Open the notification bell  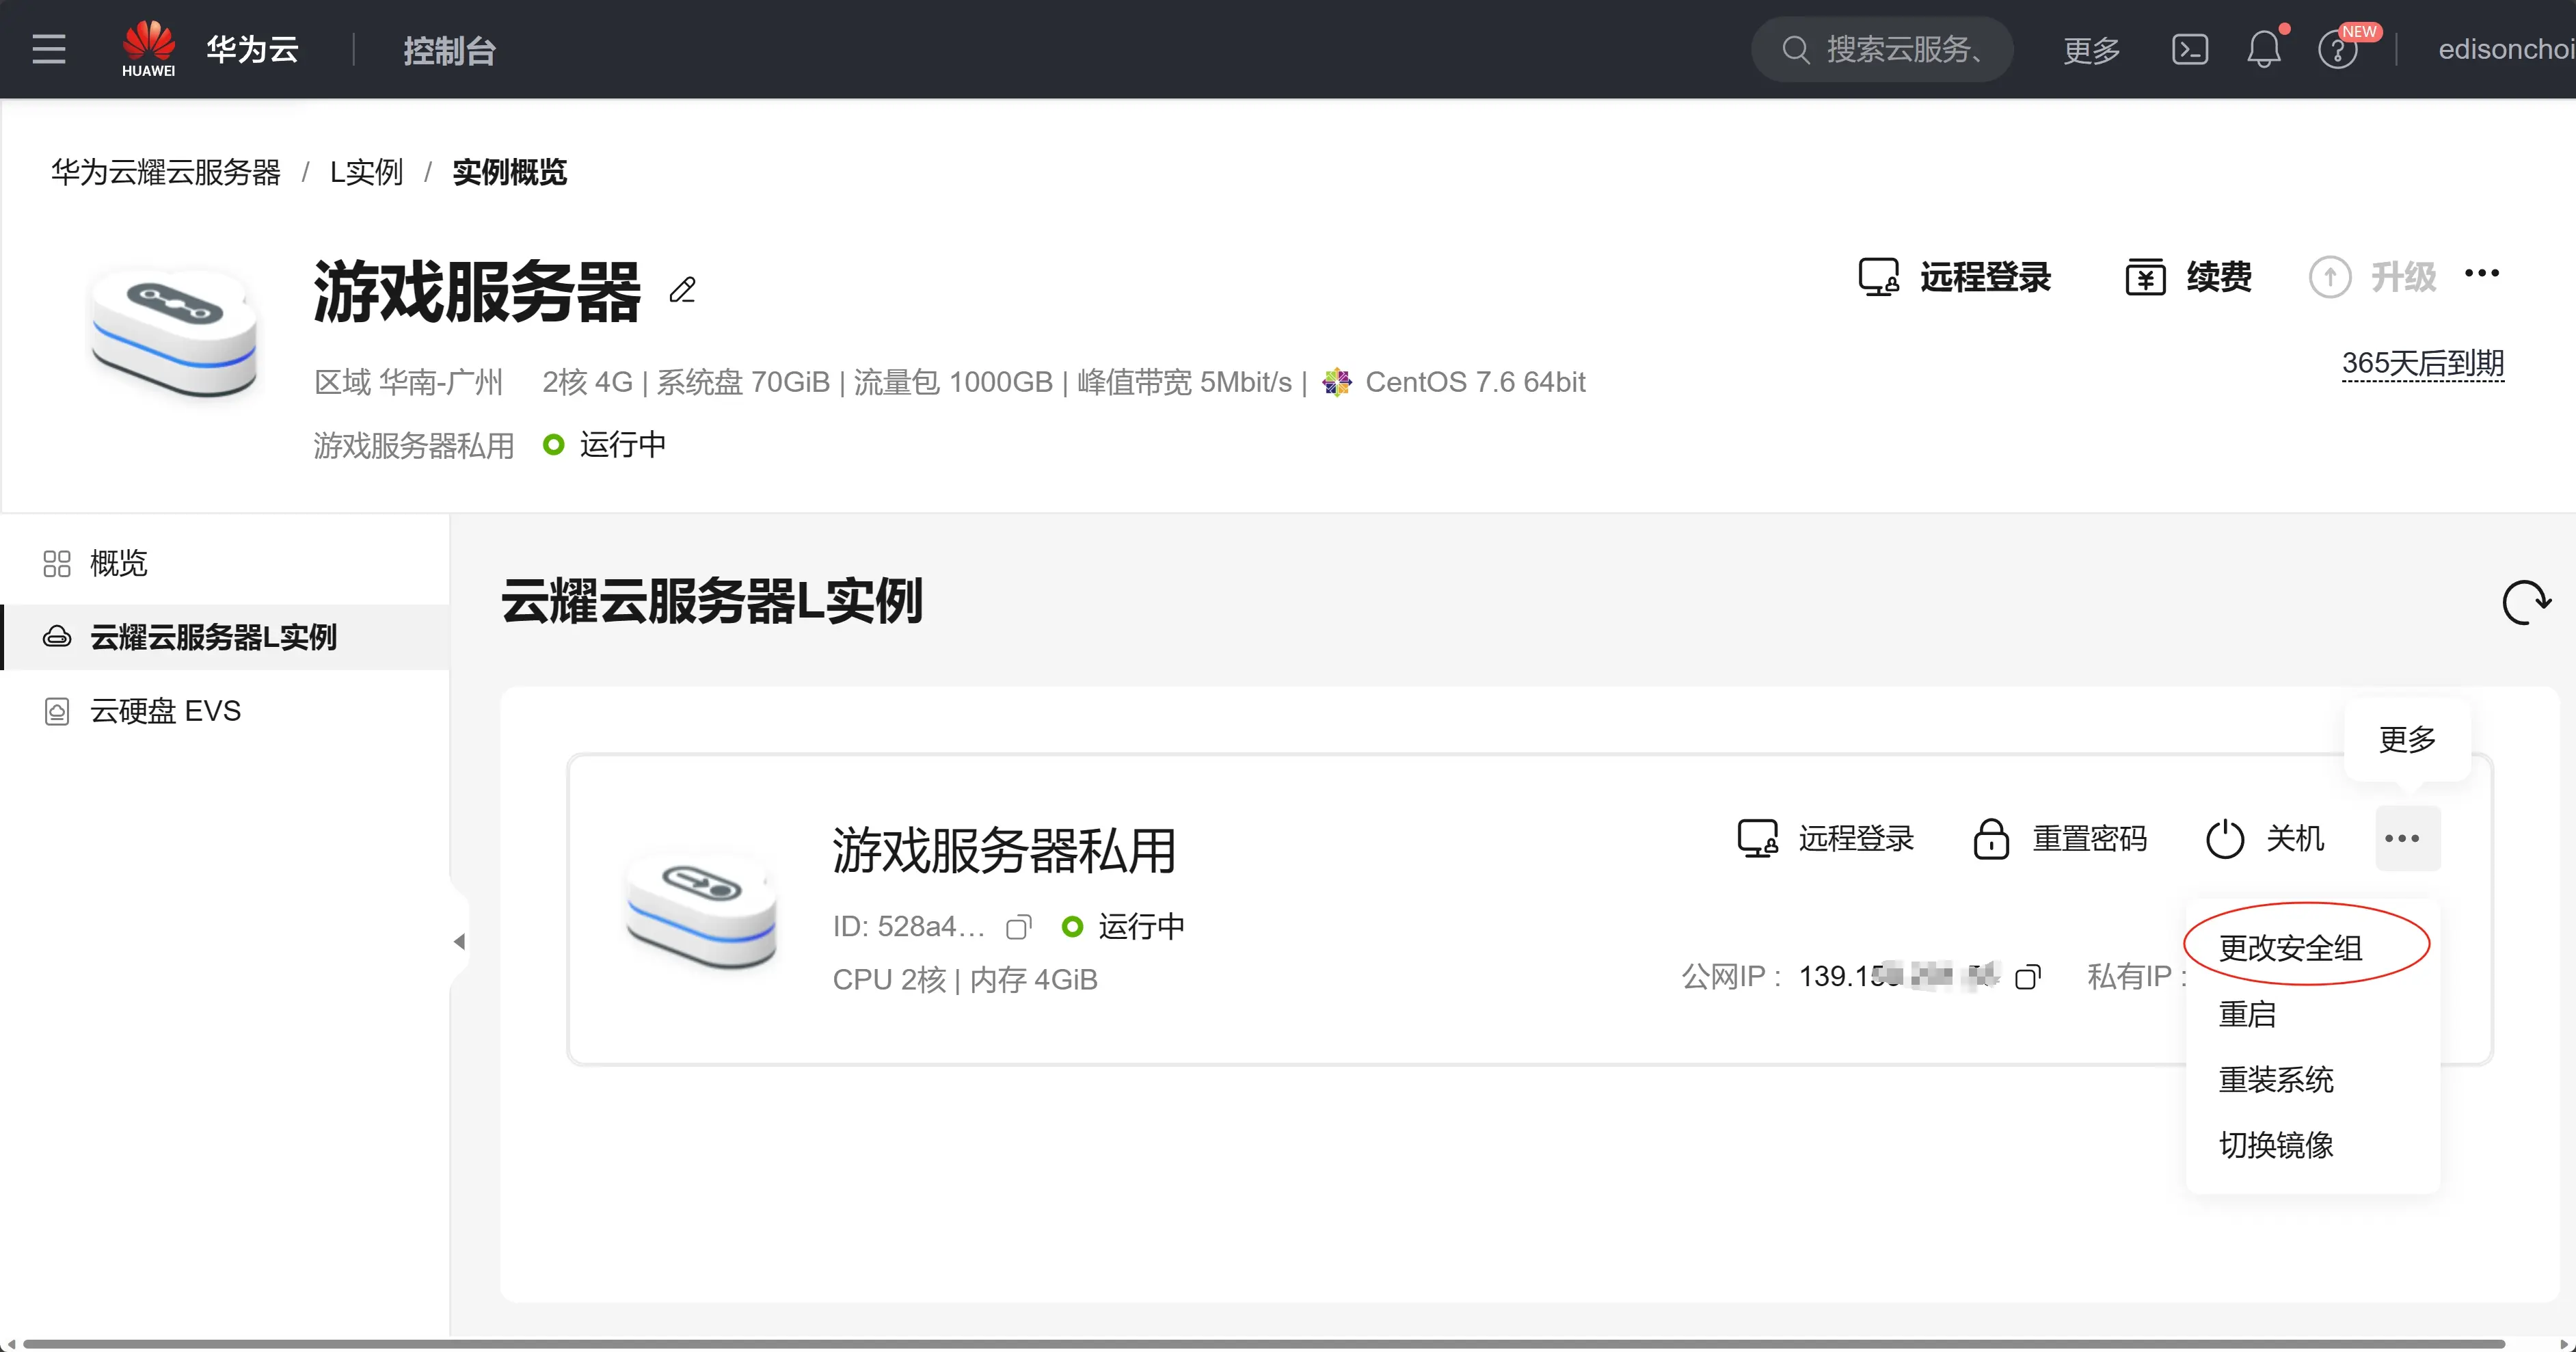point(2263,49)
